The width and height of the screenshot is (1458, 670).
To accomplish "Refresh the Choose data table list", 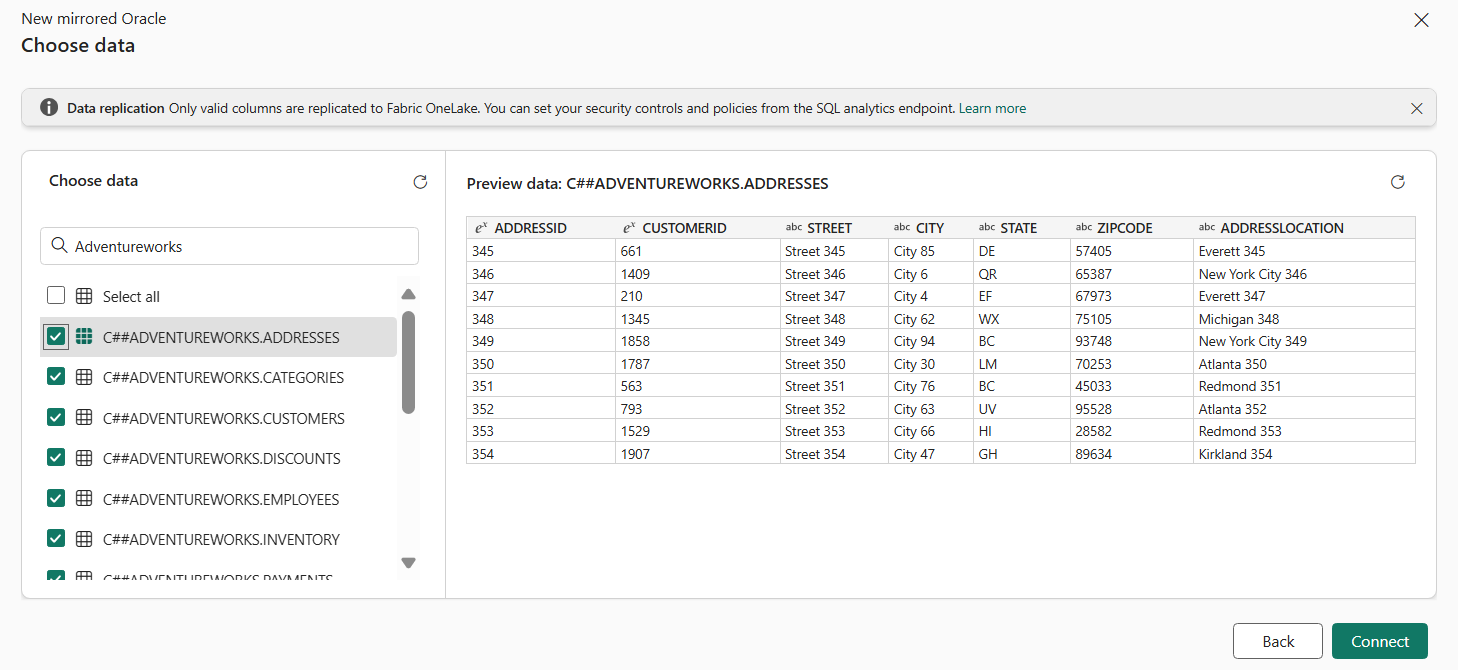I will point(420,182).
